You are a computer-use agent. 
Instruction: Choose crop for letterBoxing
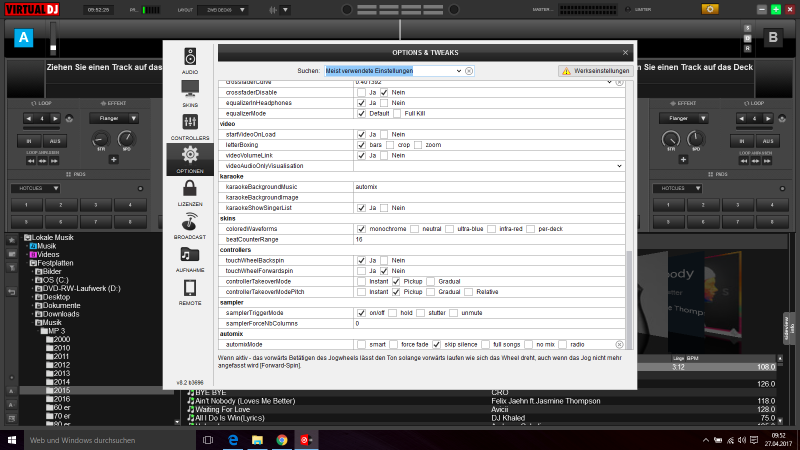[x=390, y=145]
